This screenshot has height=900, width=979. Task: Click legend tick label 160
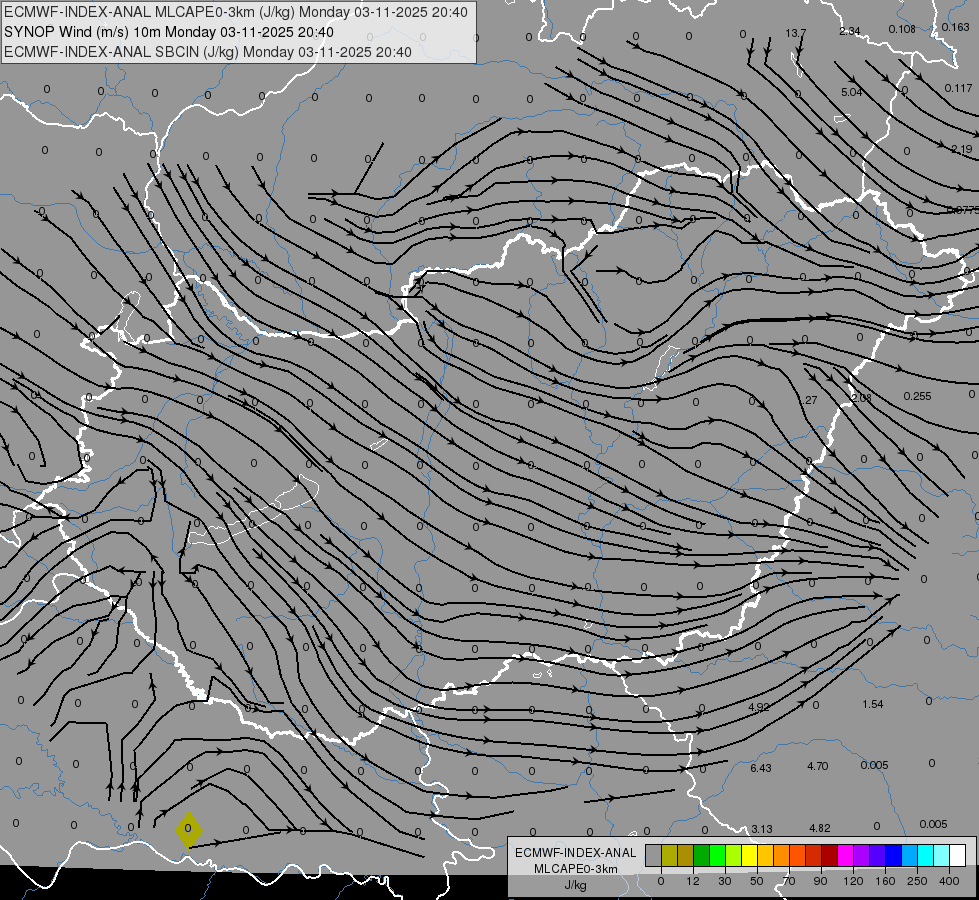click(x=885, y=881)
